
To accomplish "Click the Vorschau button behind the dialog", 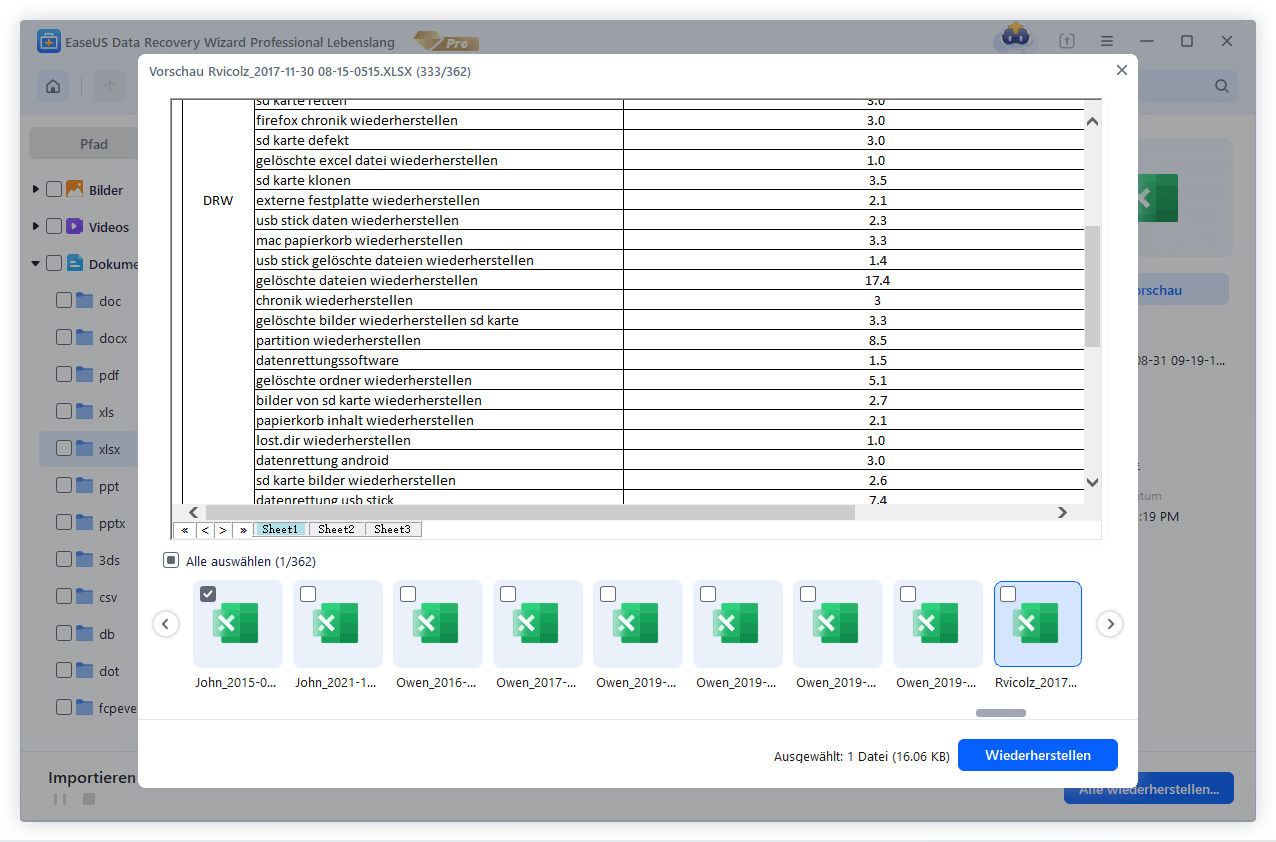I will 1181,290.
